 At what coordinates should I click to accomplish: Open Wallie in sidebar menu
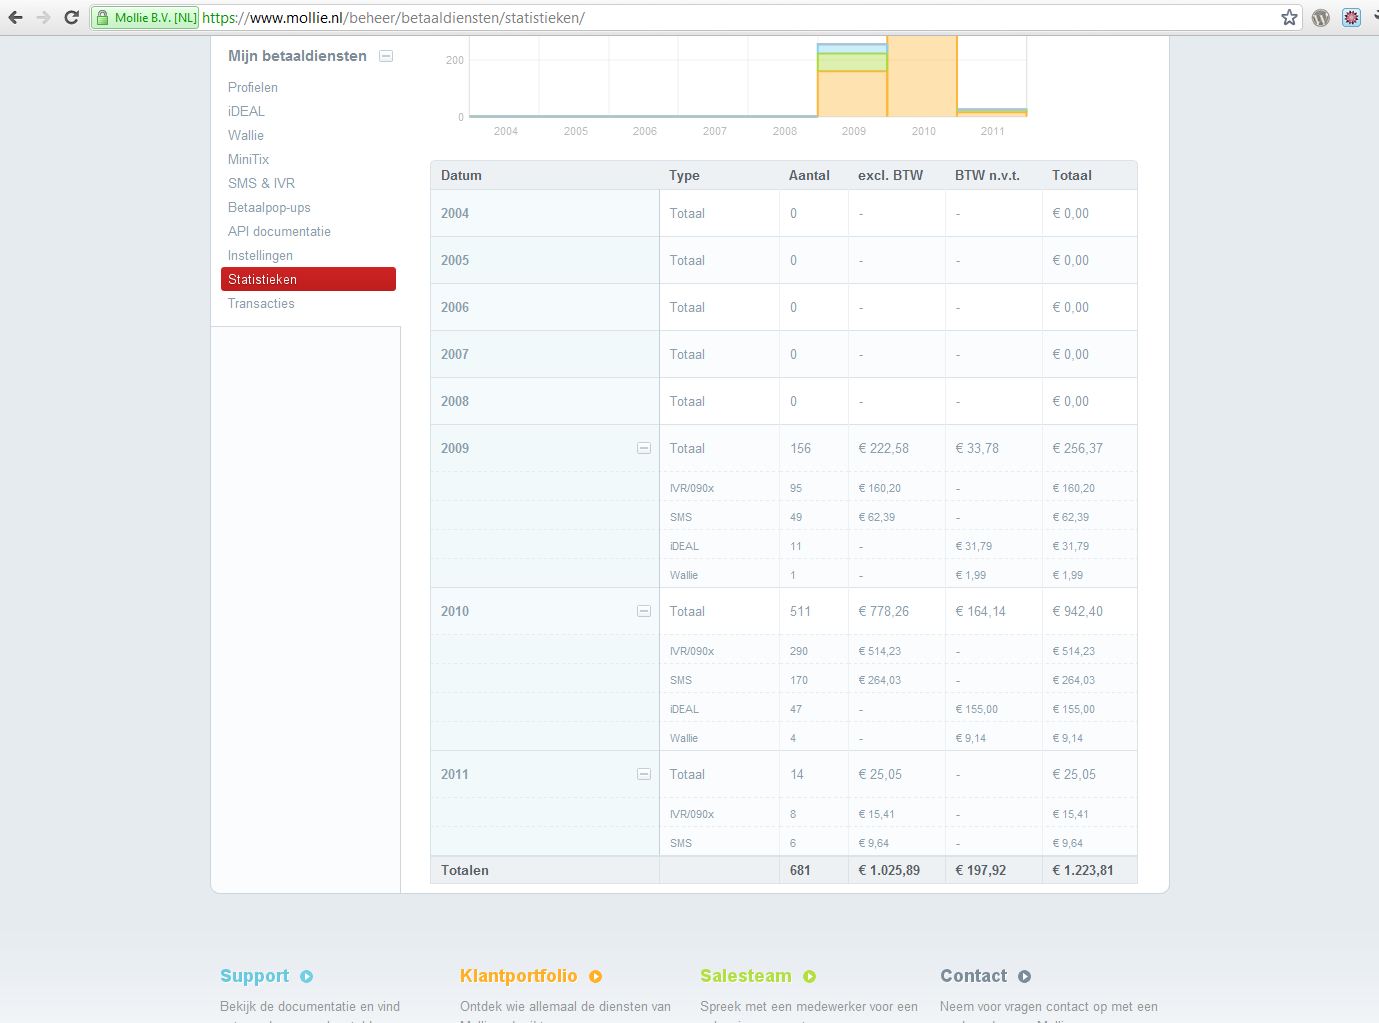(x=246, y=135)
